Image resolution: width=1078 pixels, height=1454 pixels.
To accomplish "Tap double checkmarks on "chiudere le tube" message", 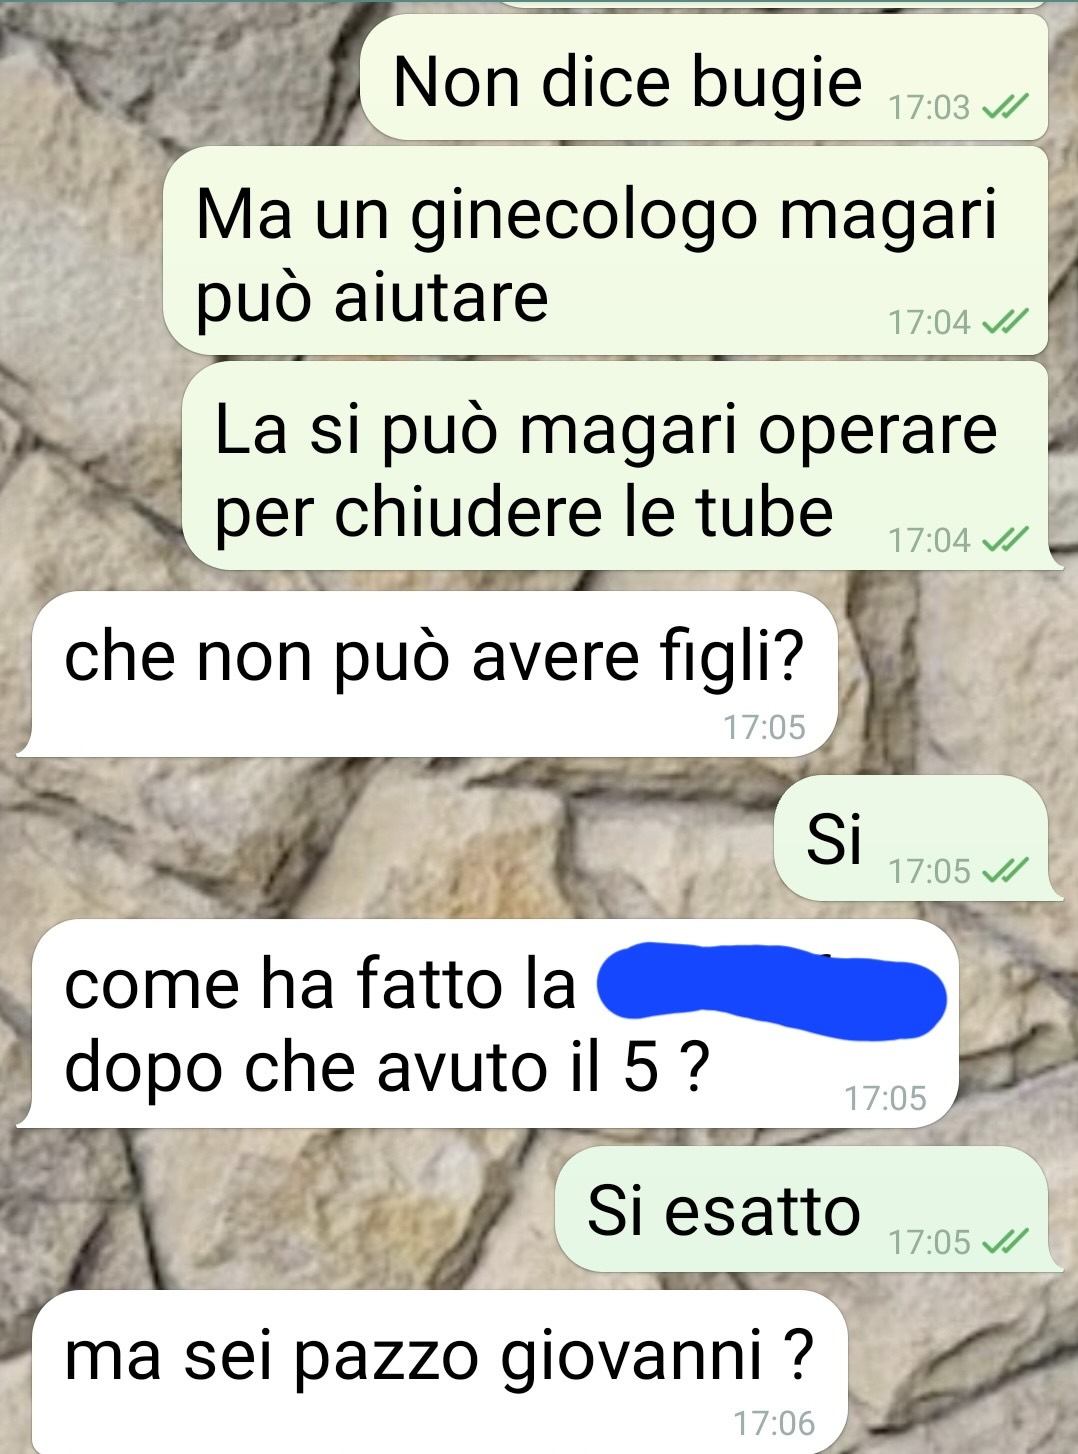I will (x=1005, y=540).
